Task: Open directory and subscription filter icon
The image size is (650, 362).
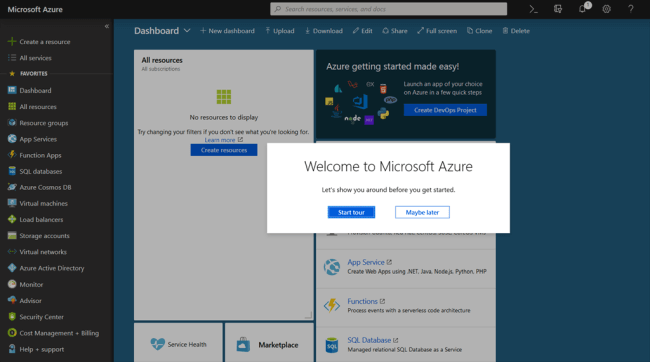Action: click(558, 9)
